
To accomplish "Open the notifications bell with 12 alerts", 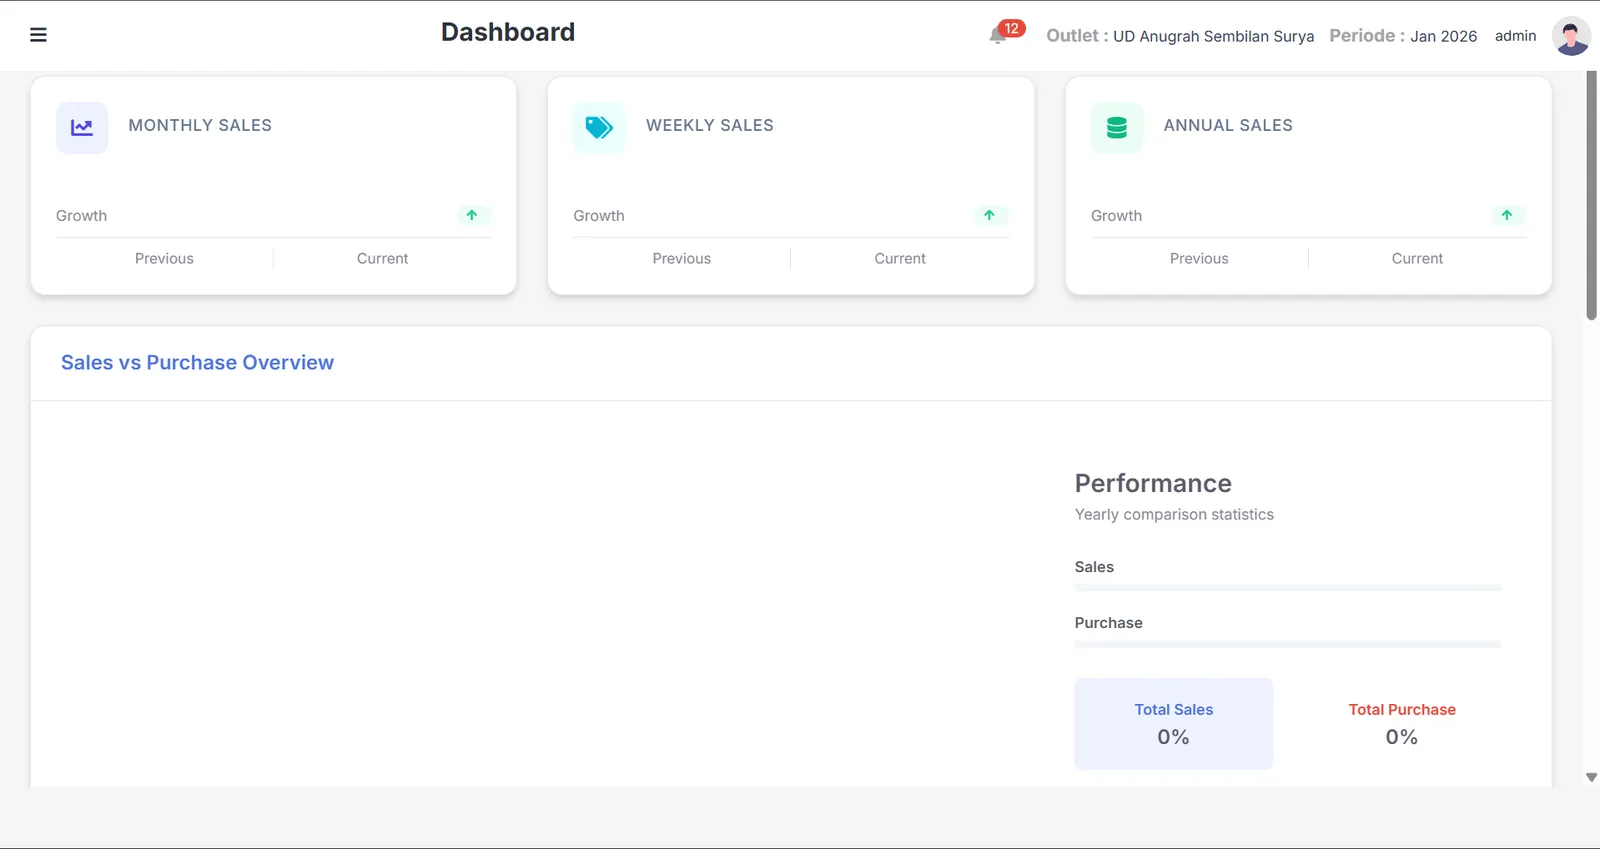I will click(x=1006, y=32).
